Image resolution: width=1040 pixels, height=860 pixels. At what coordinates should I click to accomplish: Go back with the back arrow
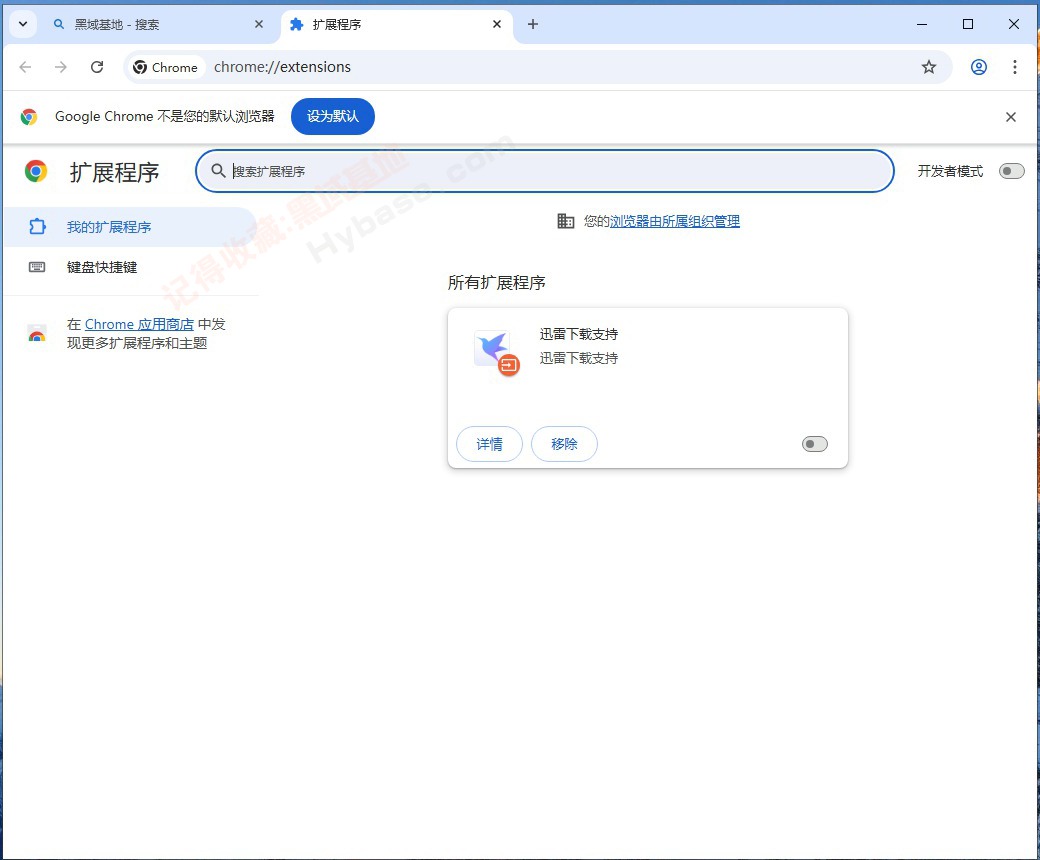click(25, 67)
